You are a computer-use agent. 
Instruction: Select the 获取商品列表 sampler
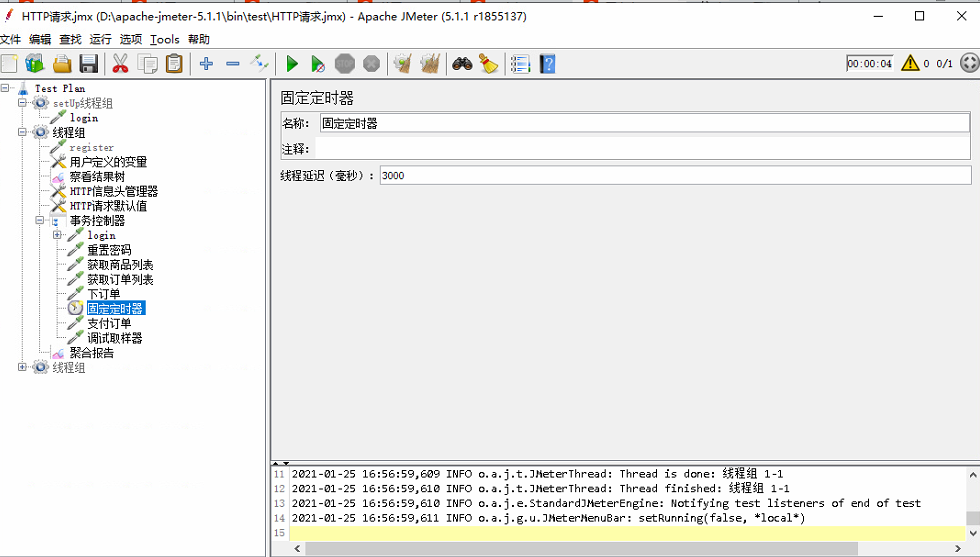(120, 265)
